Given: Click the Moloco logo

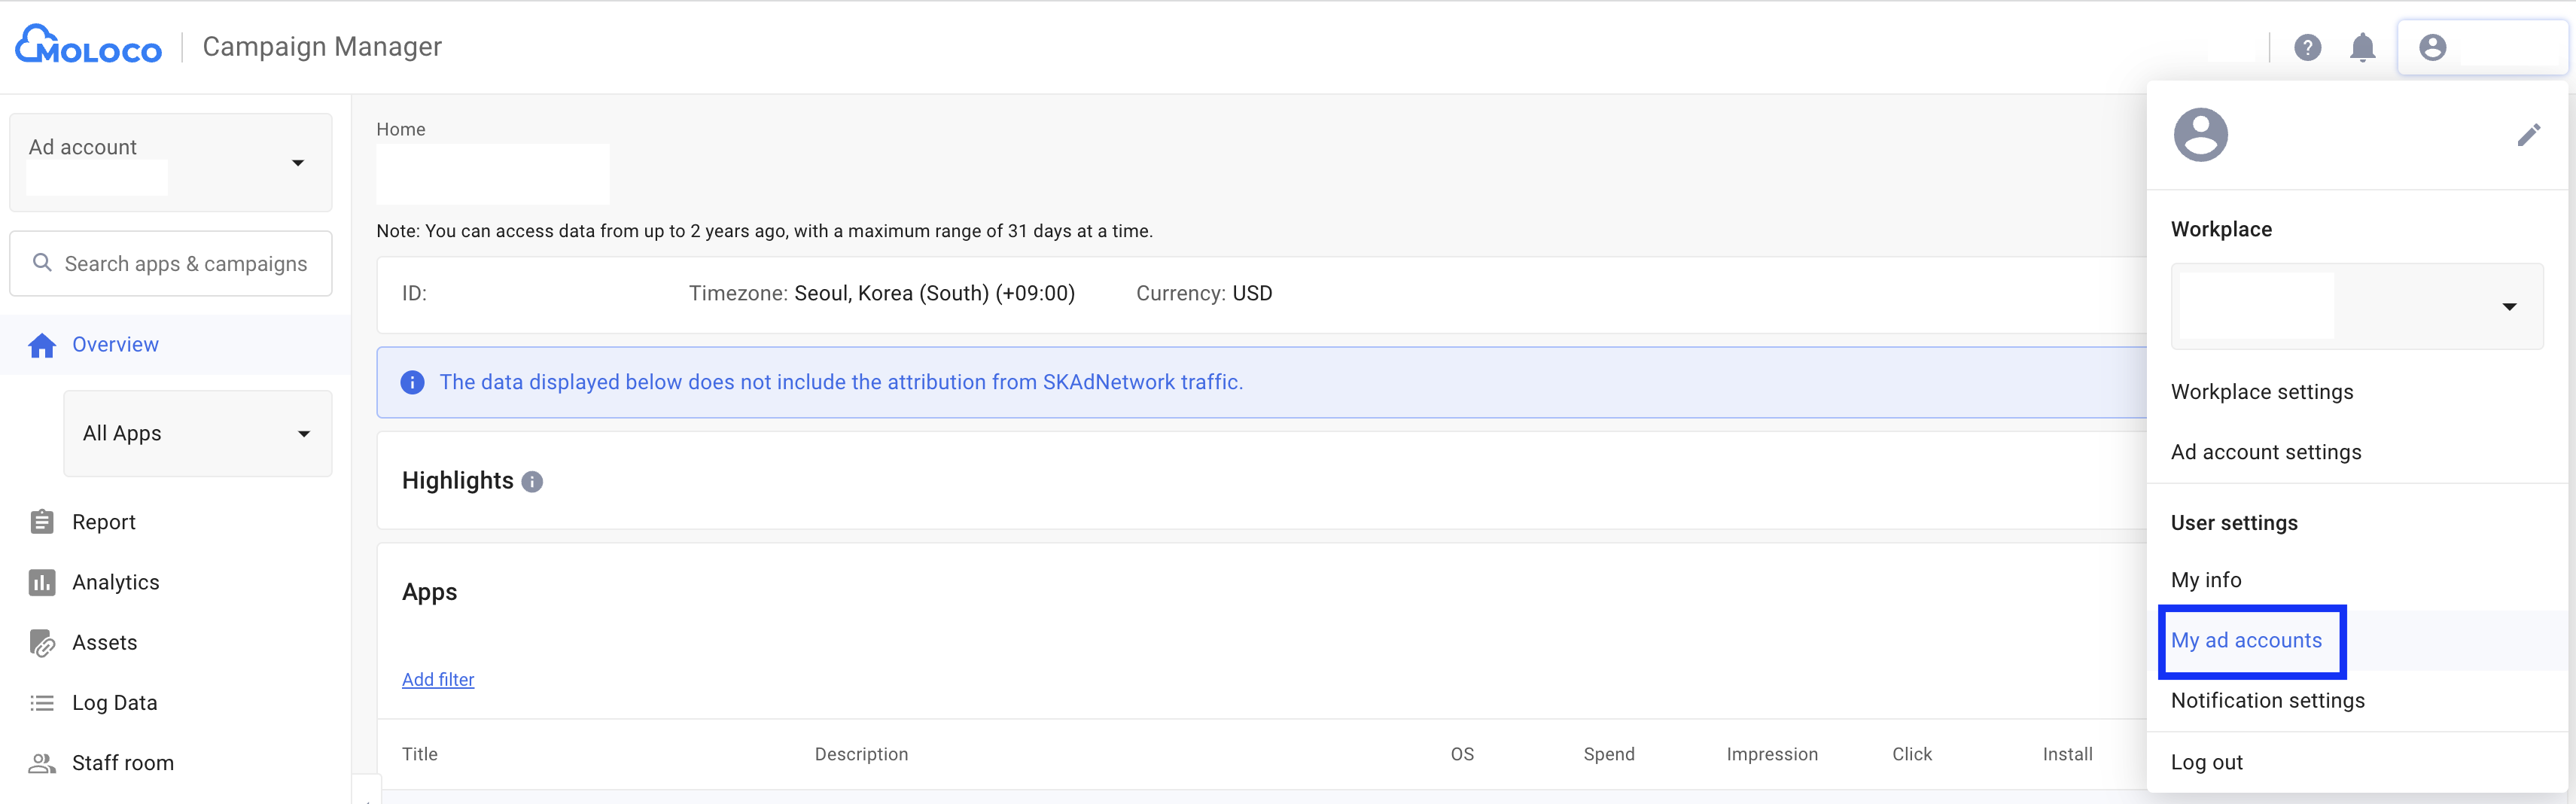Looking at the screenshot, I should [88, 46].
